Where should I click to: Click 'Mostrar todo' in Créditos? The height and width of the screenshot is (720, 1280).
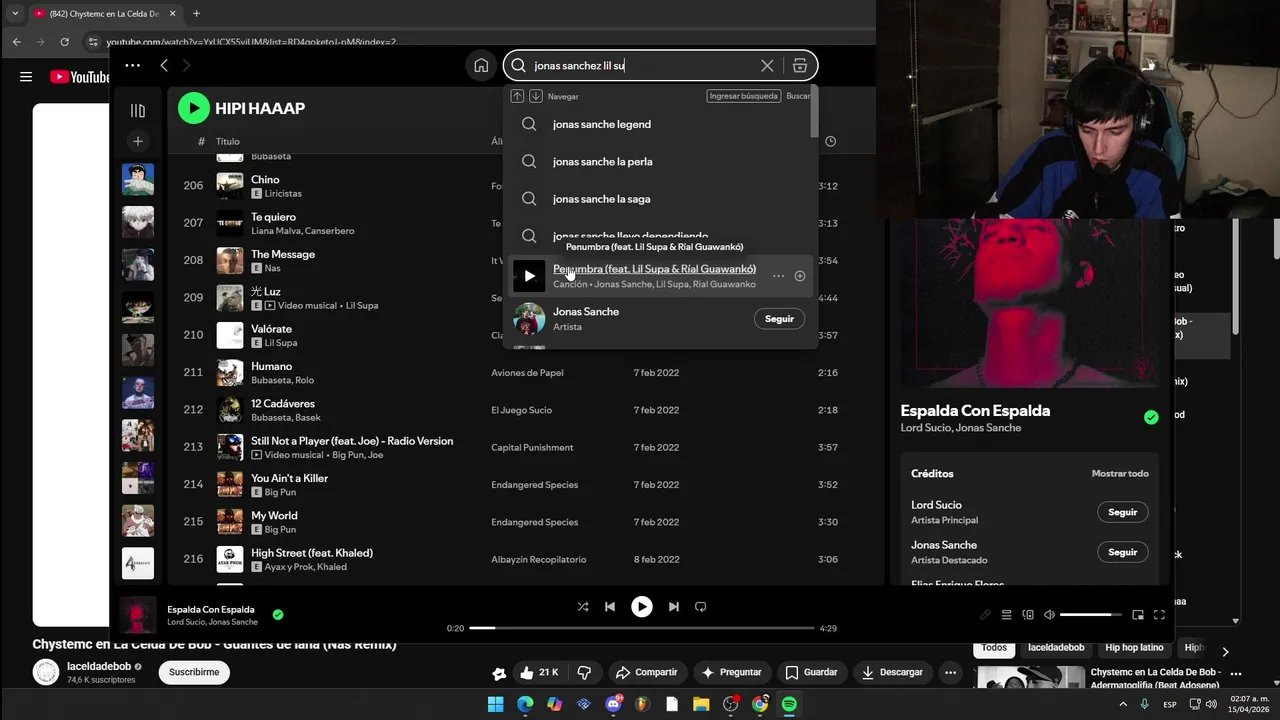1120,473
